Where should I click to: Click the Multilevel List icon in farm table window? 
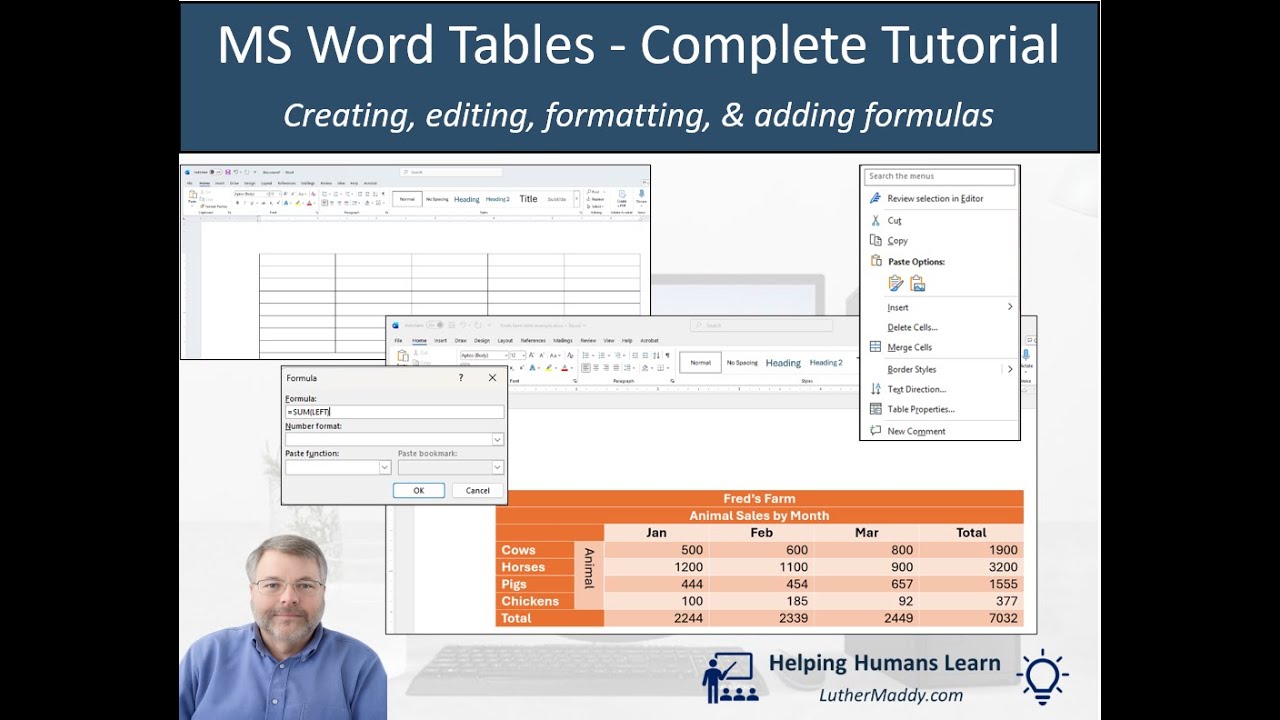618,355
